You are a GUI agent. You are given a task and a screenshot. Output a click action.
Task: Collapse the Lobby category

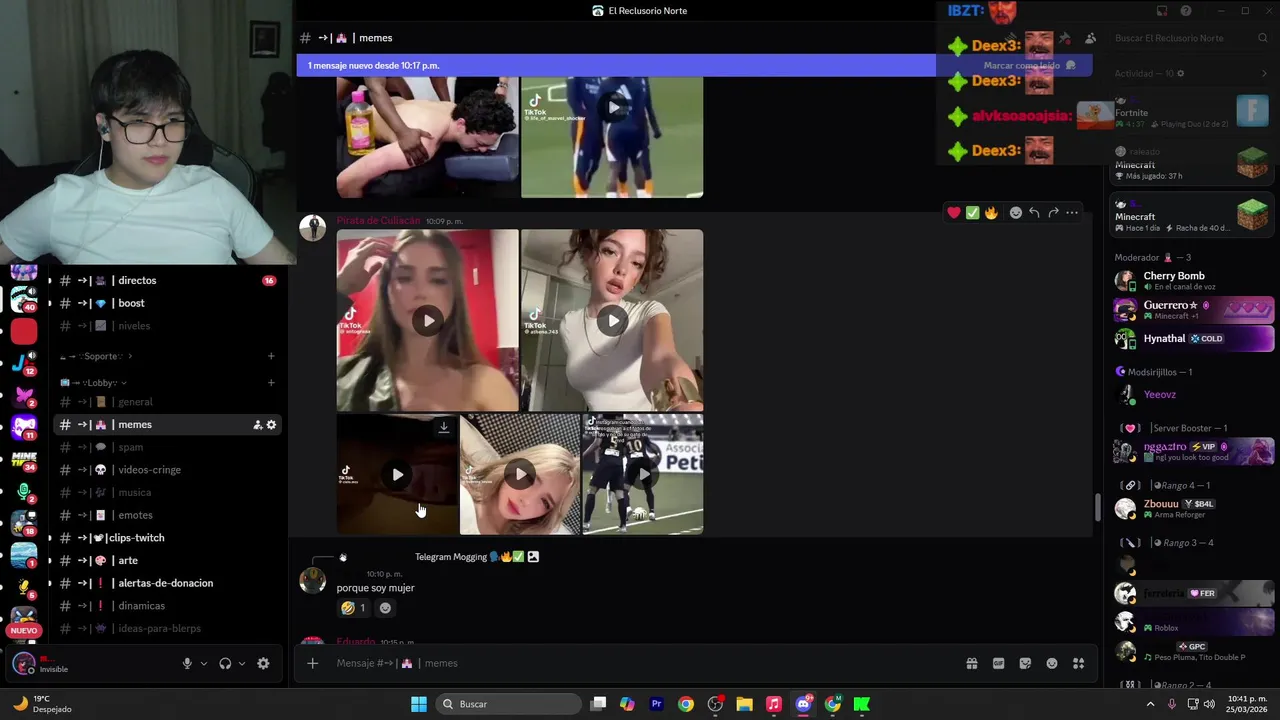93,382
